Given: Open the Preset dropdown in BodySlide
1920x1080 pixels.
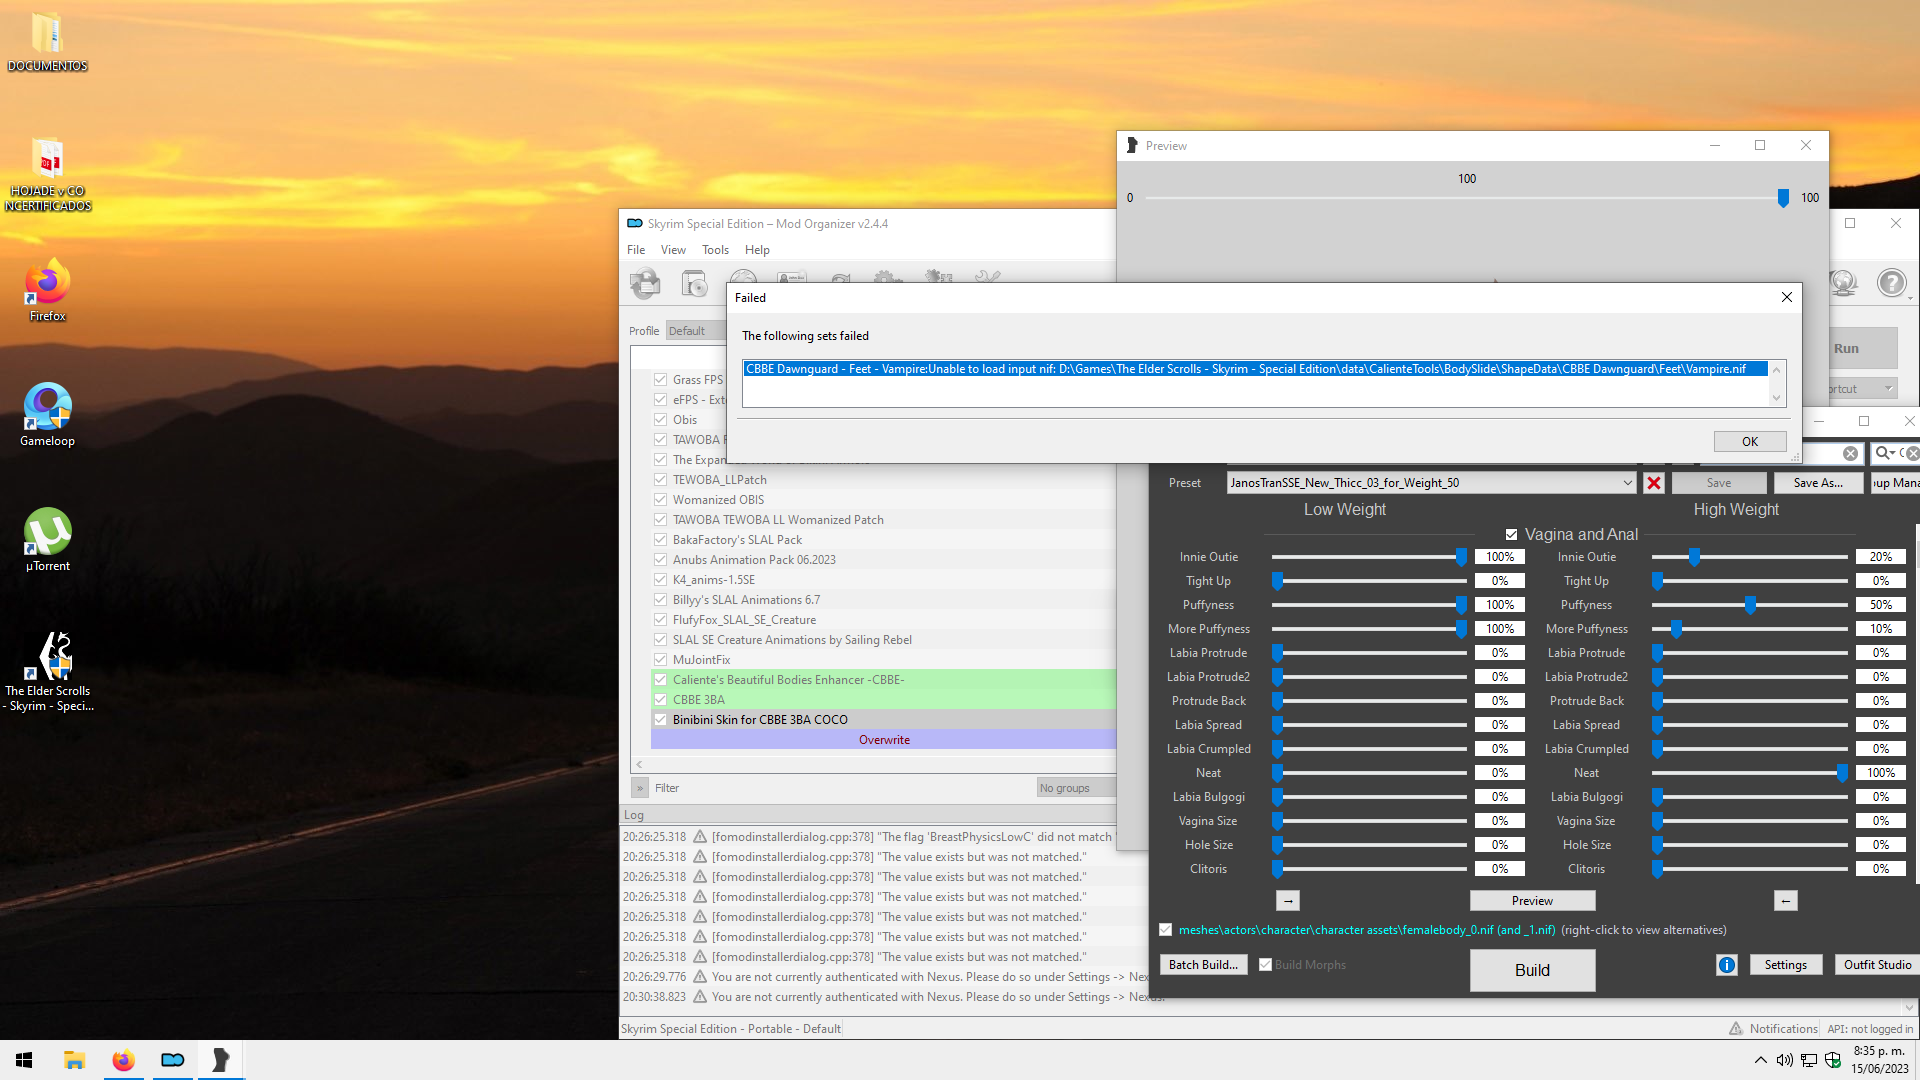Looking at the screenshot, I should coord(1431,483).
